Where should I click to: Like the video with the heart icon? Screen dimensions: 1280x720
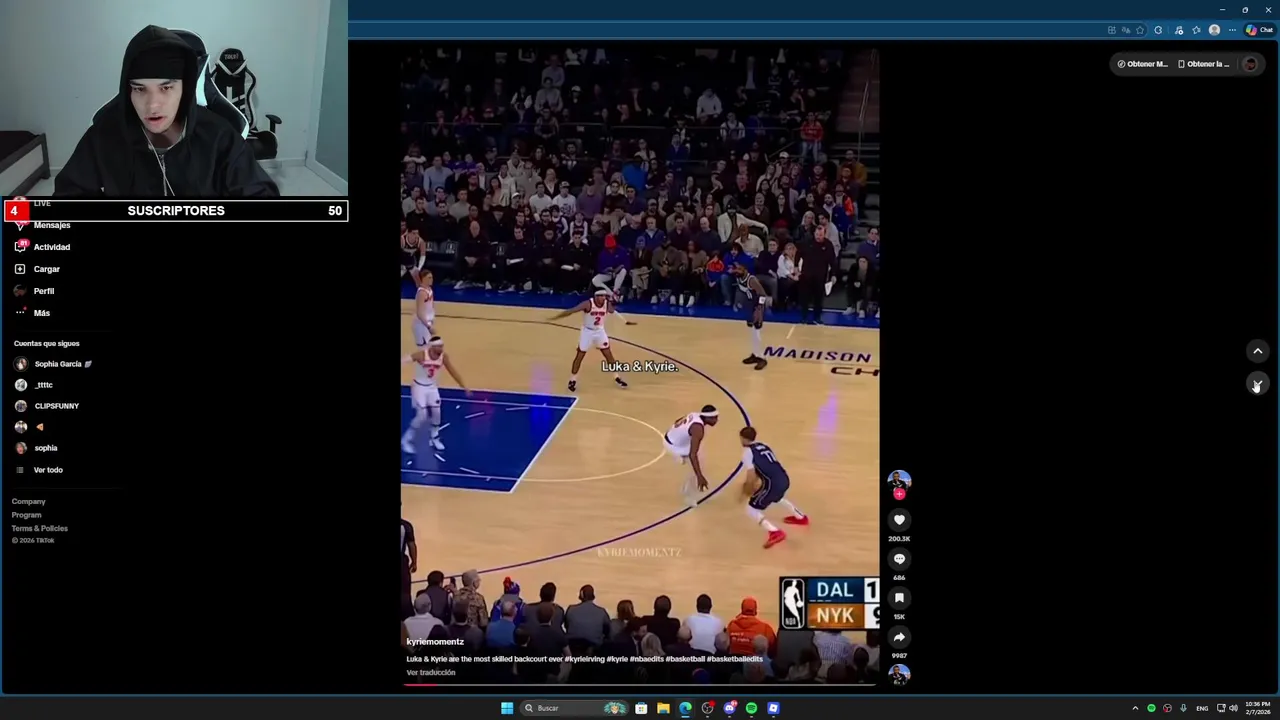tap(899, 520)
